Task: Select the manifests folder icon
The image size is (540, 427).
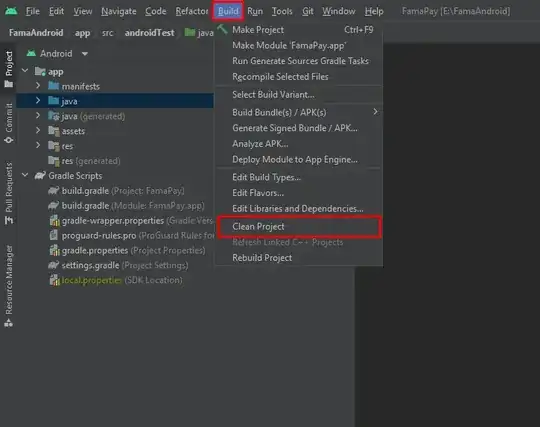Action: (x=53, y=85)
